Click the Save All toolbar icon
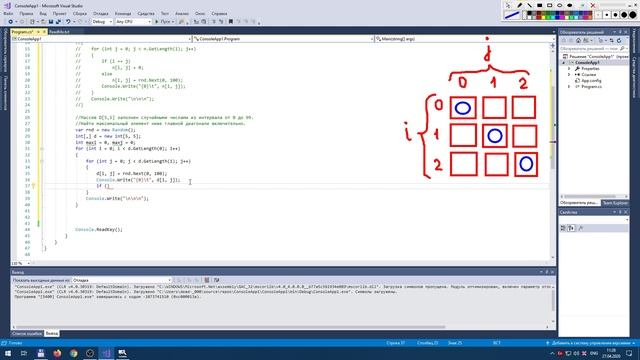The image size is (640, 360). [58, 22]
